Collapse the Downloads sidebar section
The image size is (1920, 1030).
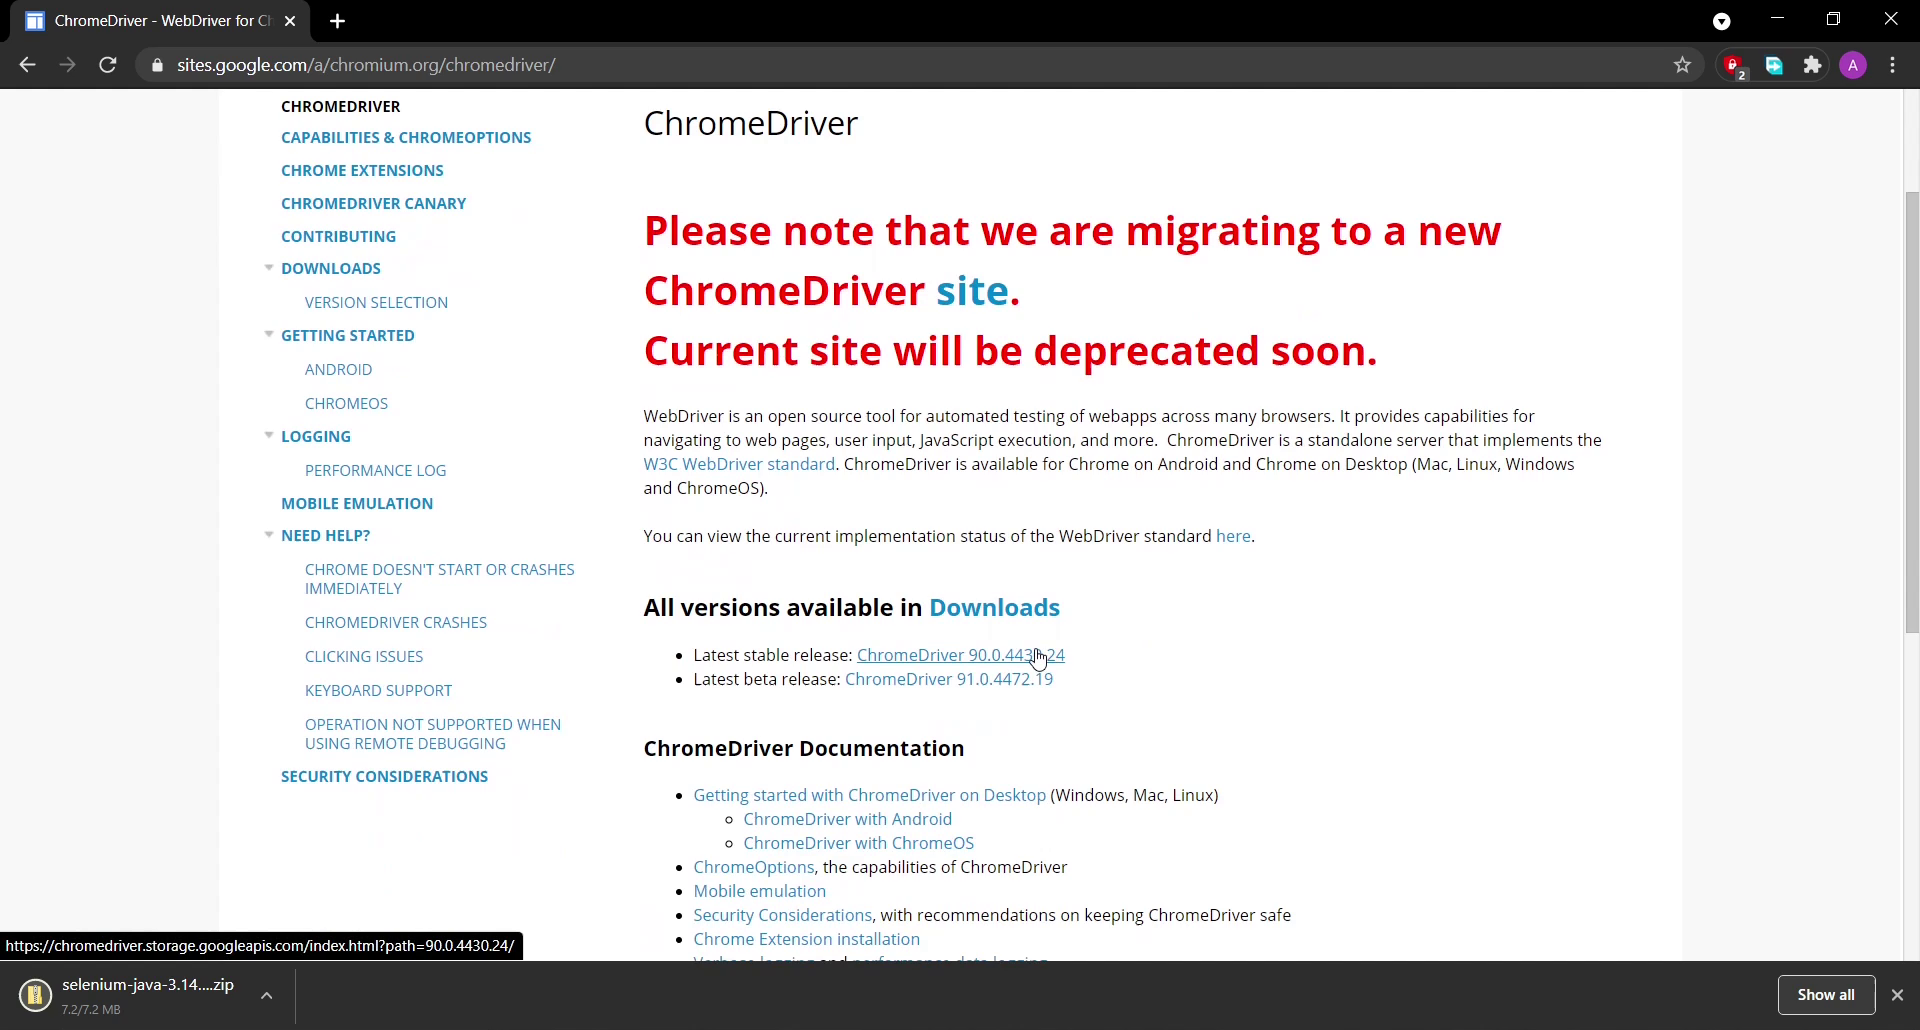(268, 268)
